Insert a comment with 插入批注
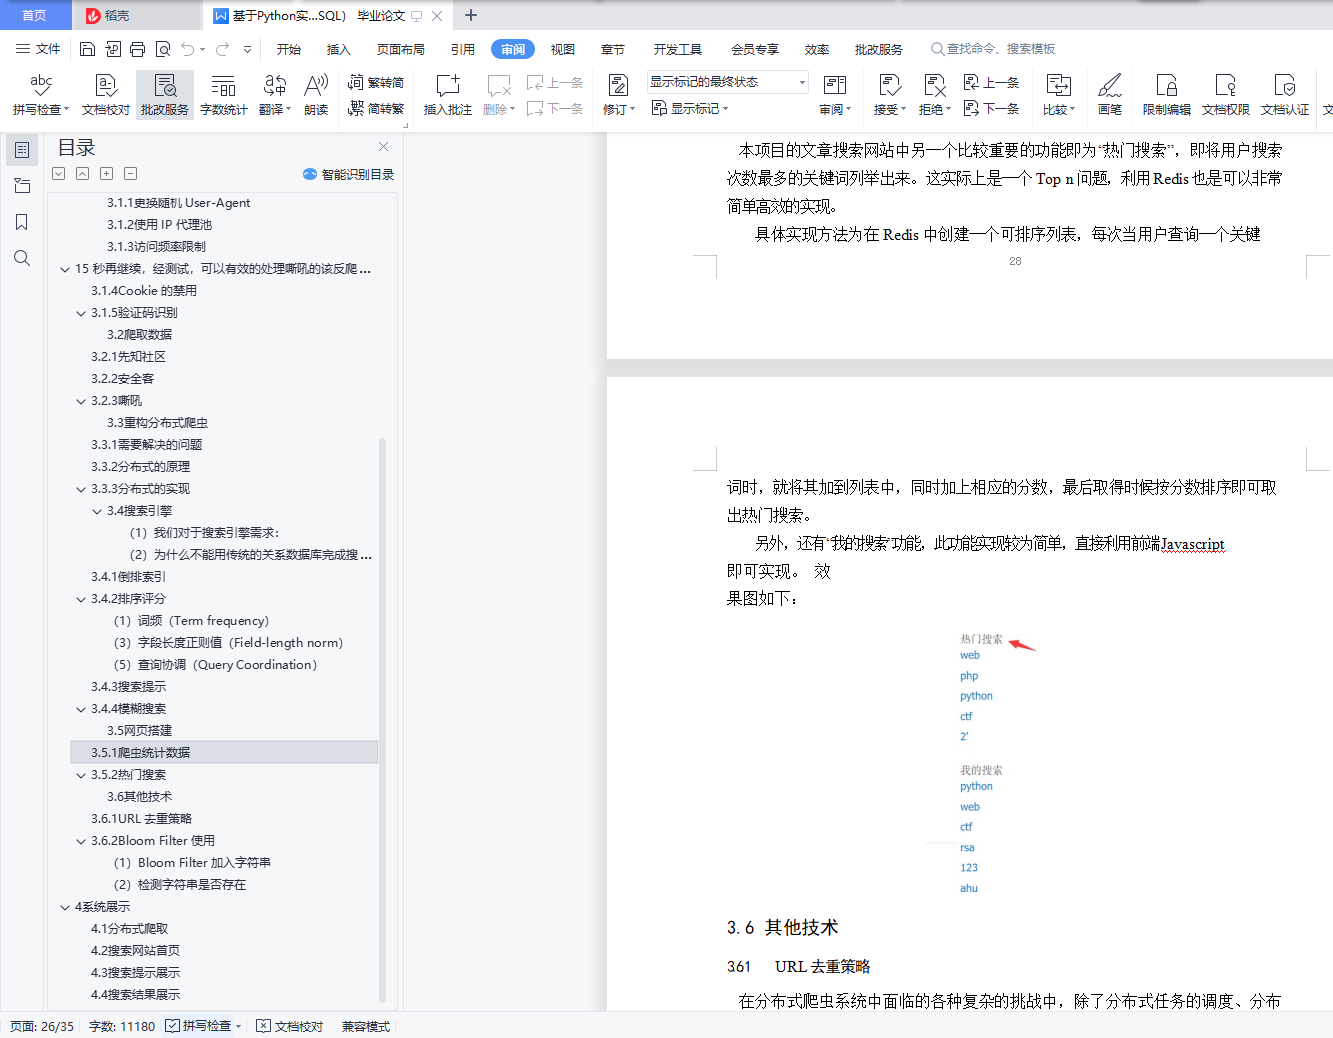 pyautogui.click(x=448, y=95)
